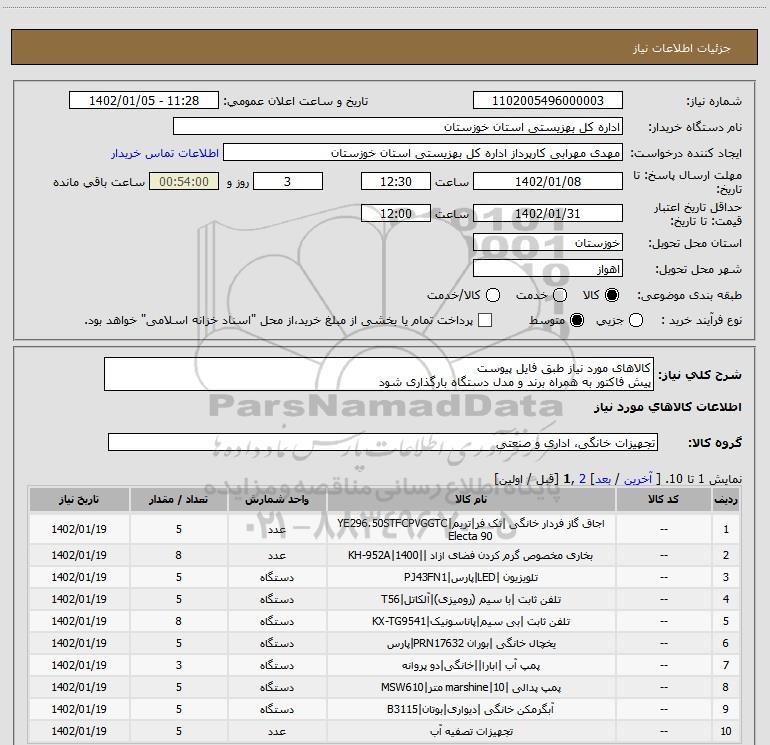770x745 pixels.
Task: Click the کد کالا column header
Action: [x=663, y=499]
